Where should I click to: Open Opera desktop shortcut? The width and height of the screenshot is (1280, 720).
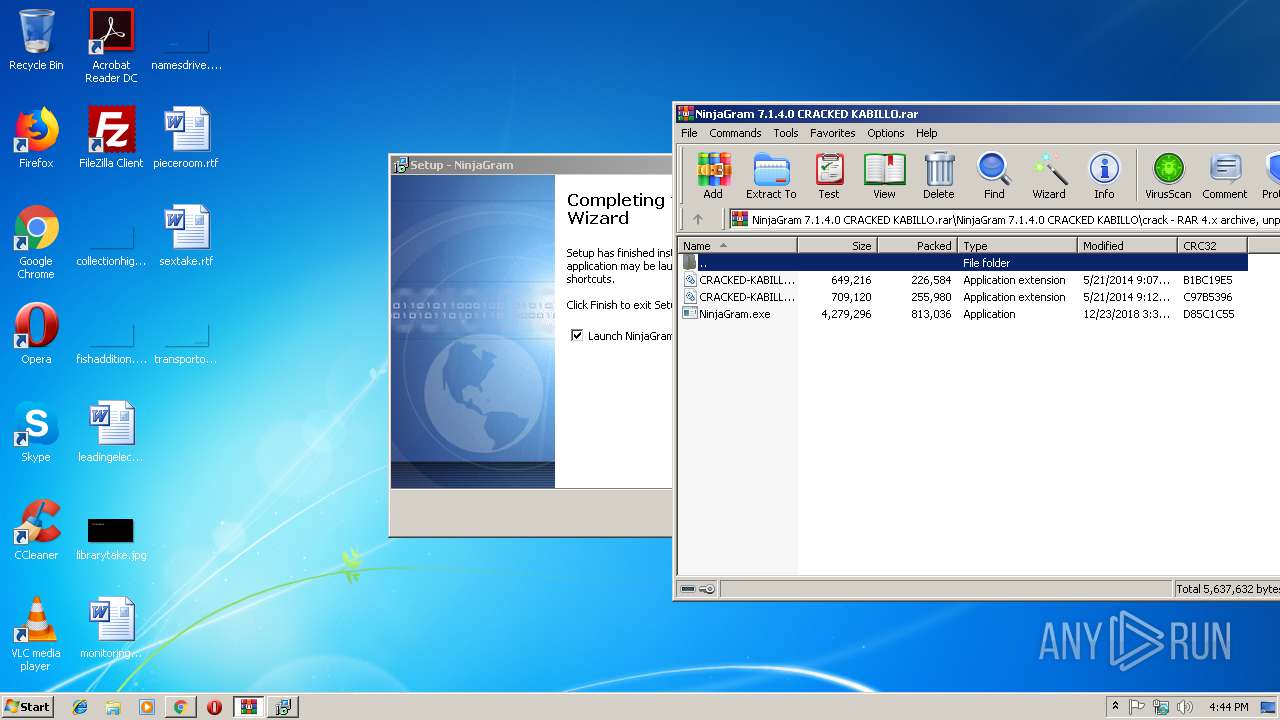click(36, 334)
